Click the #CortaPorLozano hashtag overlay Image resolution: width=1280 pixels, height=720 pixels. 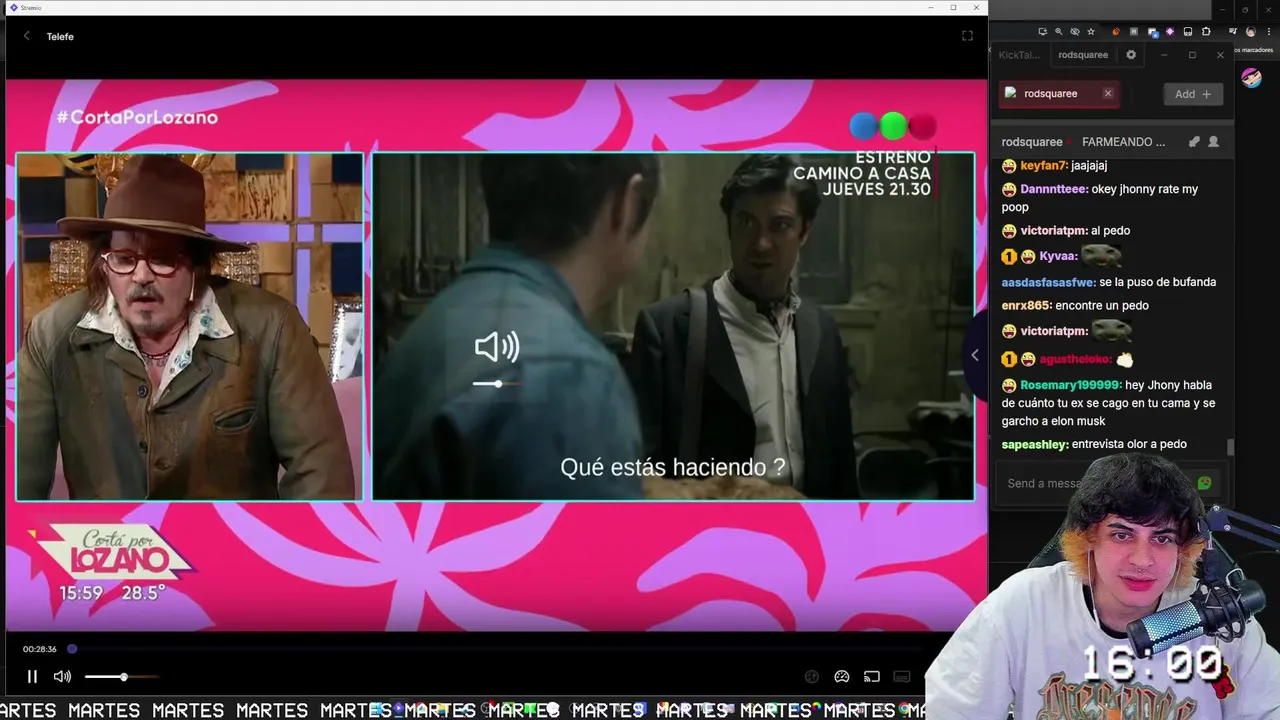137,117
